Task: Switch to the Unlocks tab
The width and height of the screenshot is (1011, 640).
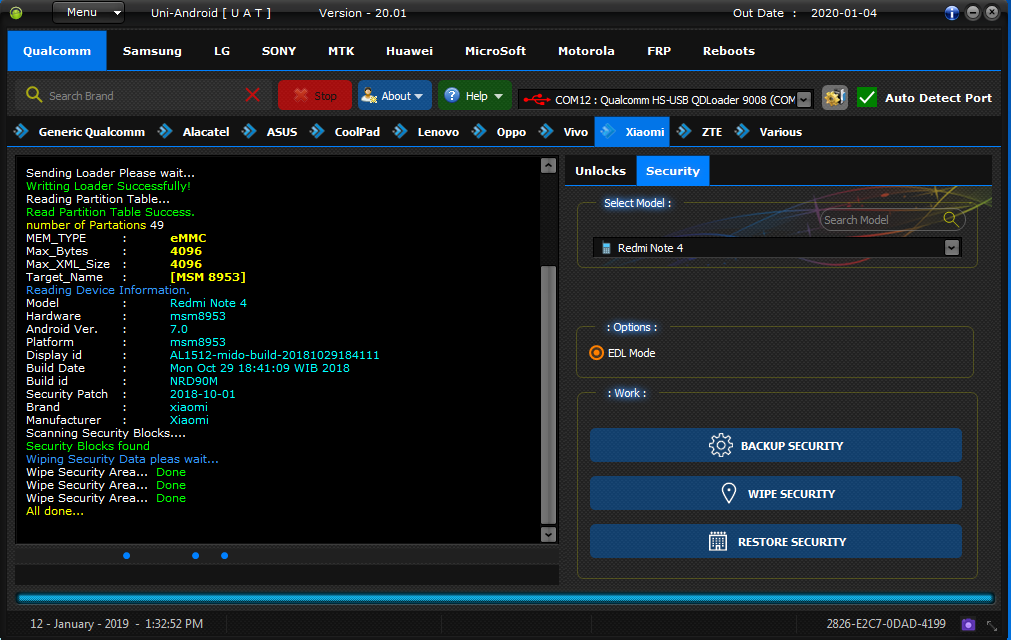Action: [x=600, y=171]
